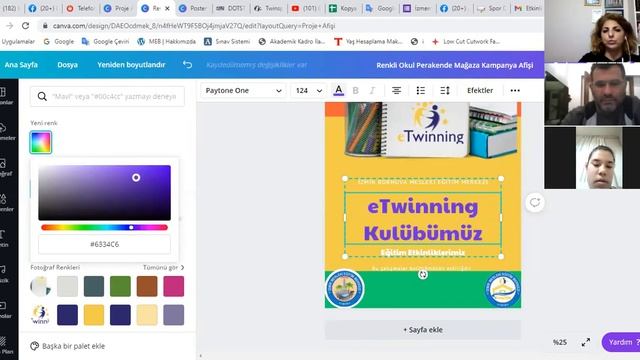Open the Sınav Sistemi bookmark

(227, 41)
